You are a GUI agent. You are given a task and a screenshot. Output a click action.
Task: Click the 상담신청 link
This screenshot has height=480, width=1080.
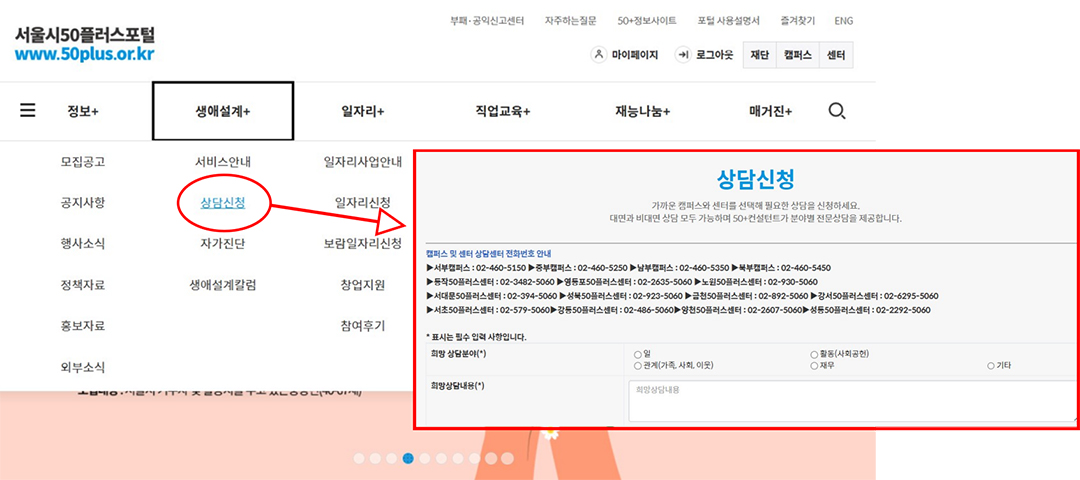click(x=223, y=203)
